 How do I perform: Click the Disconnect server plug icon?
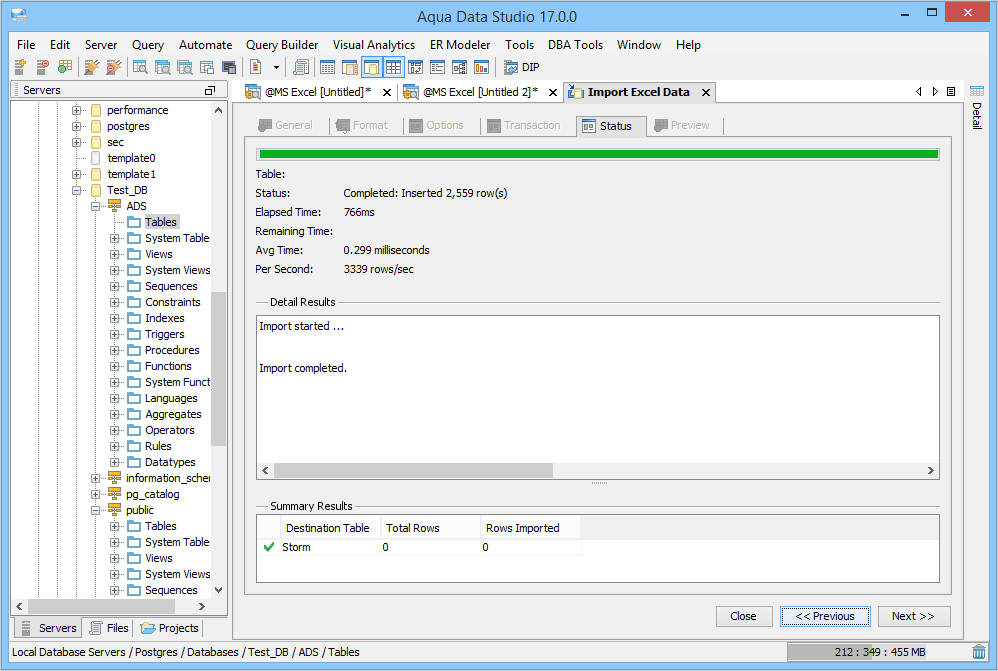(x=113, y=67)
